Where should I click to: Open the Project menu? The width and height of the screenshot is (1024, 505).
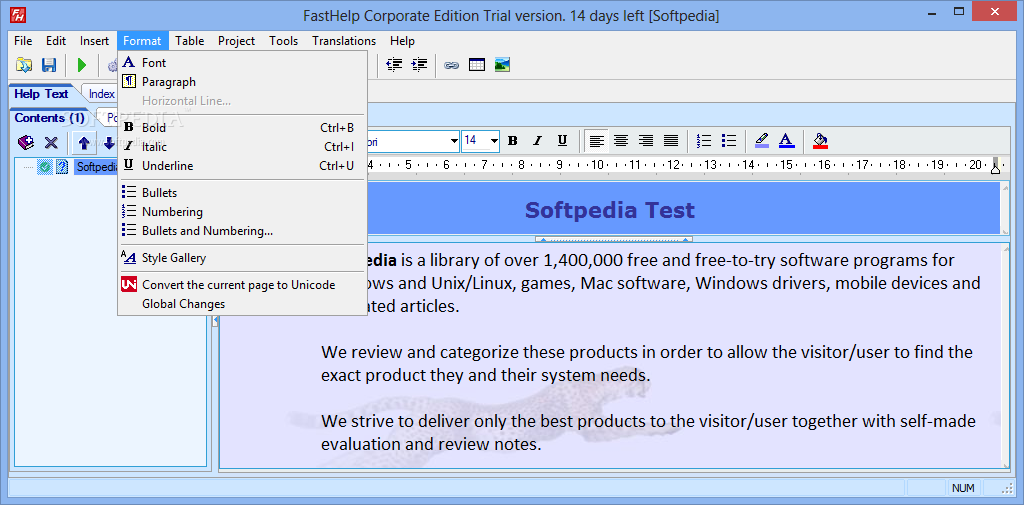pos(236,41)
